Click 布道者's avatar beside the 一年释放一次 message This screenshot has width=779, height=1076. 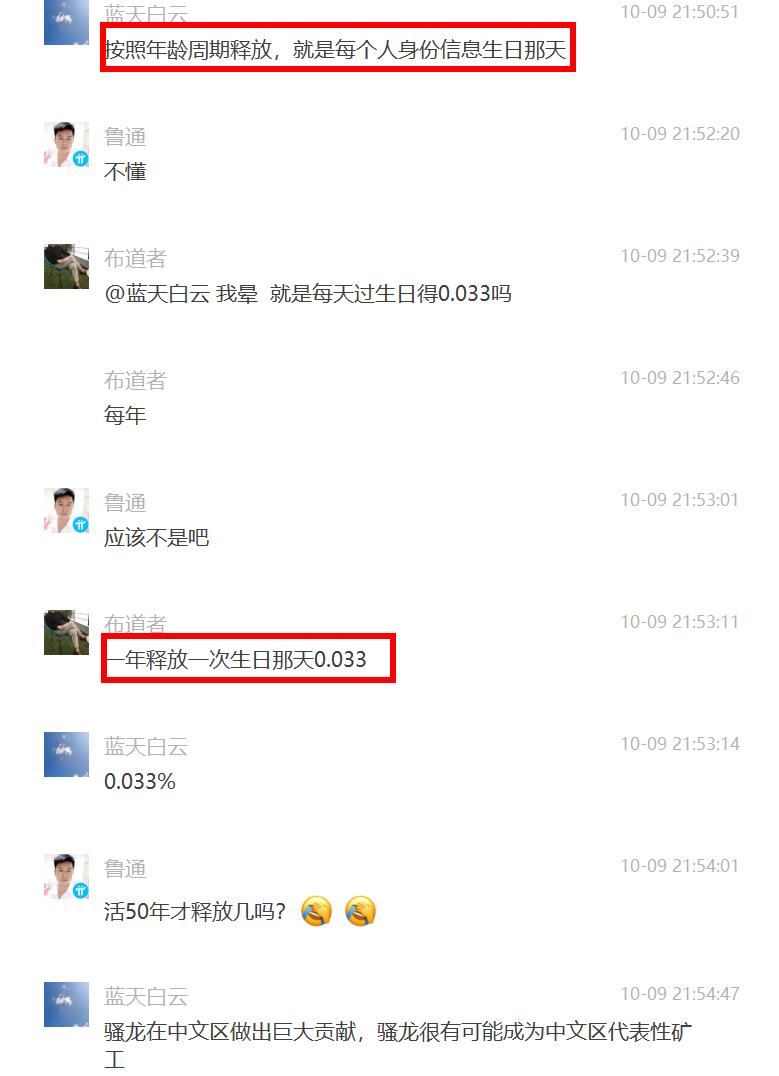tap(67, 632)
